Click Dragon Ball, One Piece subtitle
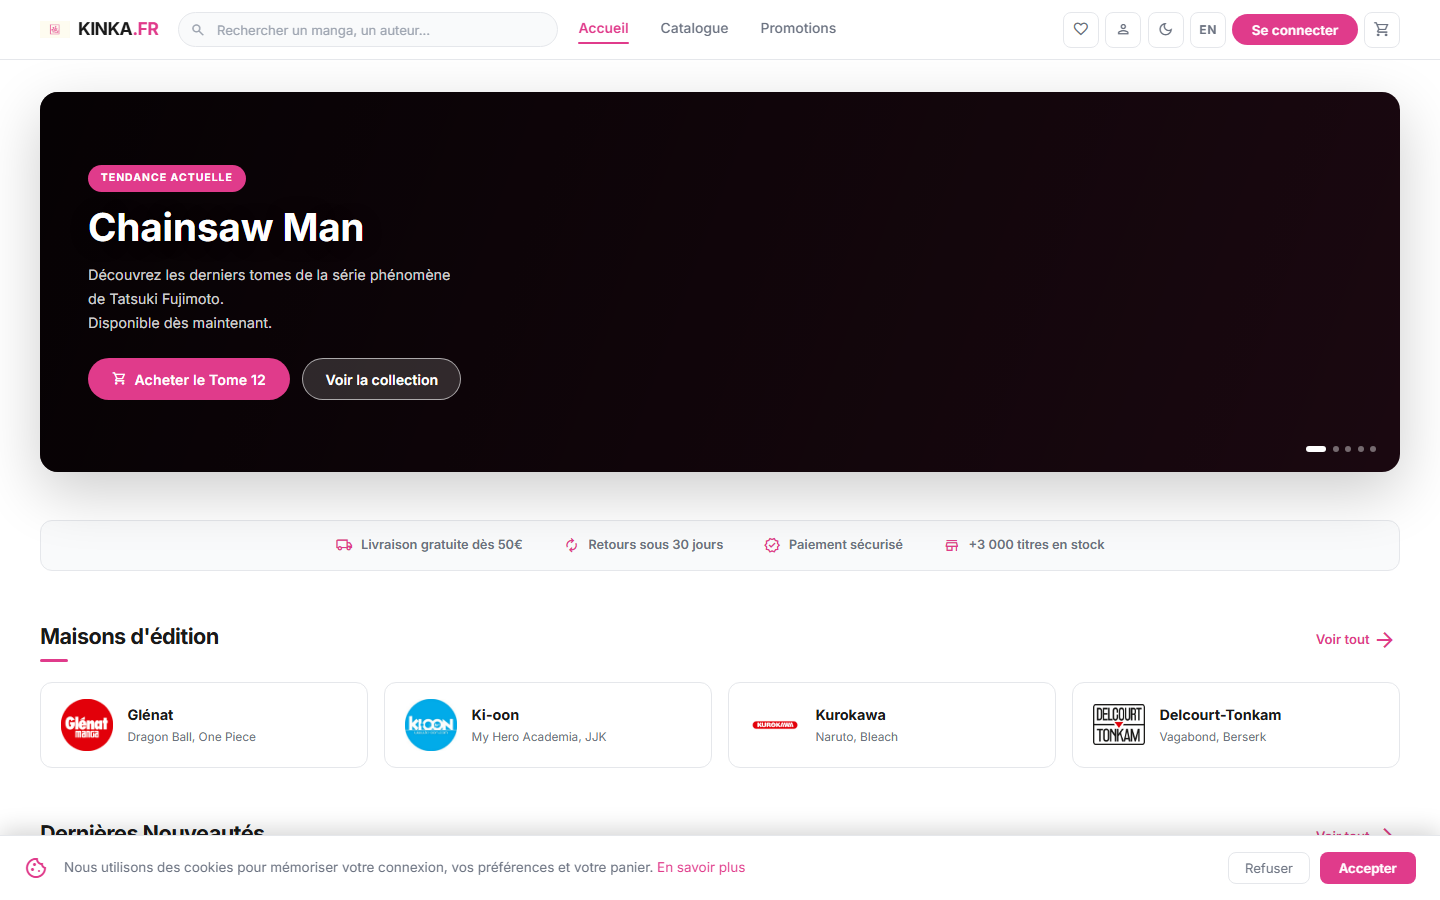 click(192, 737)
